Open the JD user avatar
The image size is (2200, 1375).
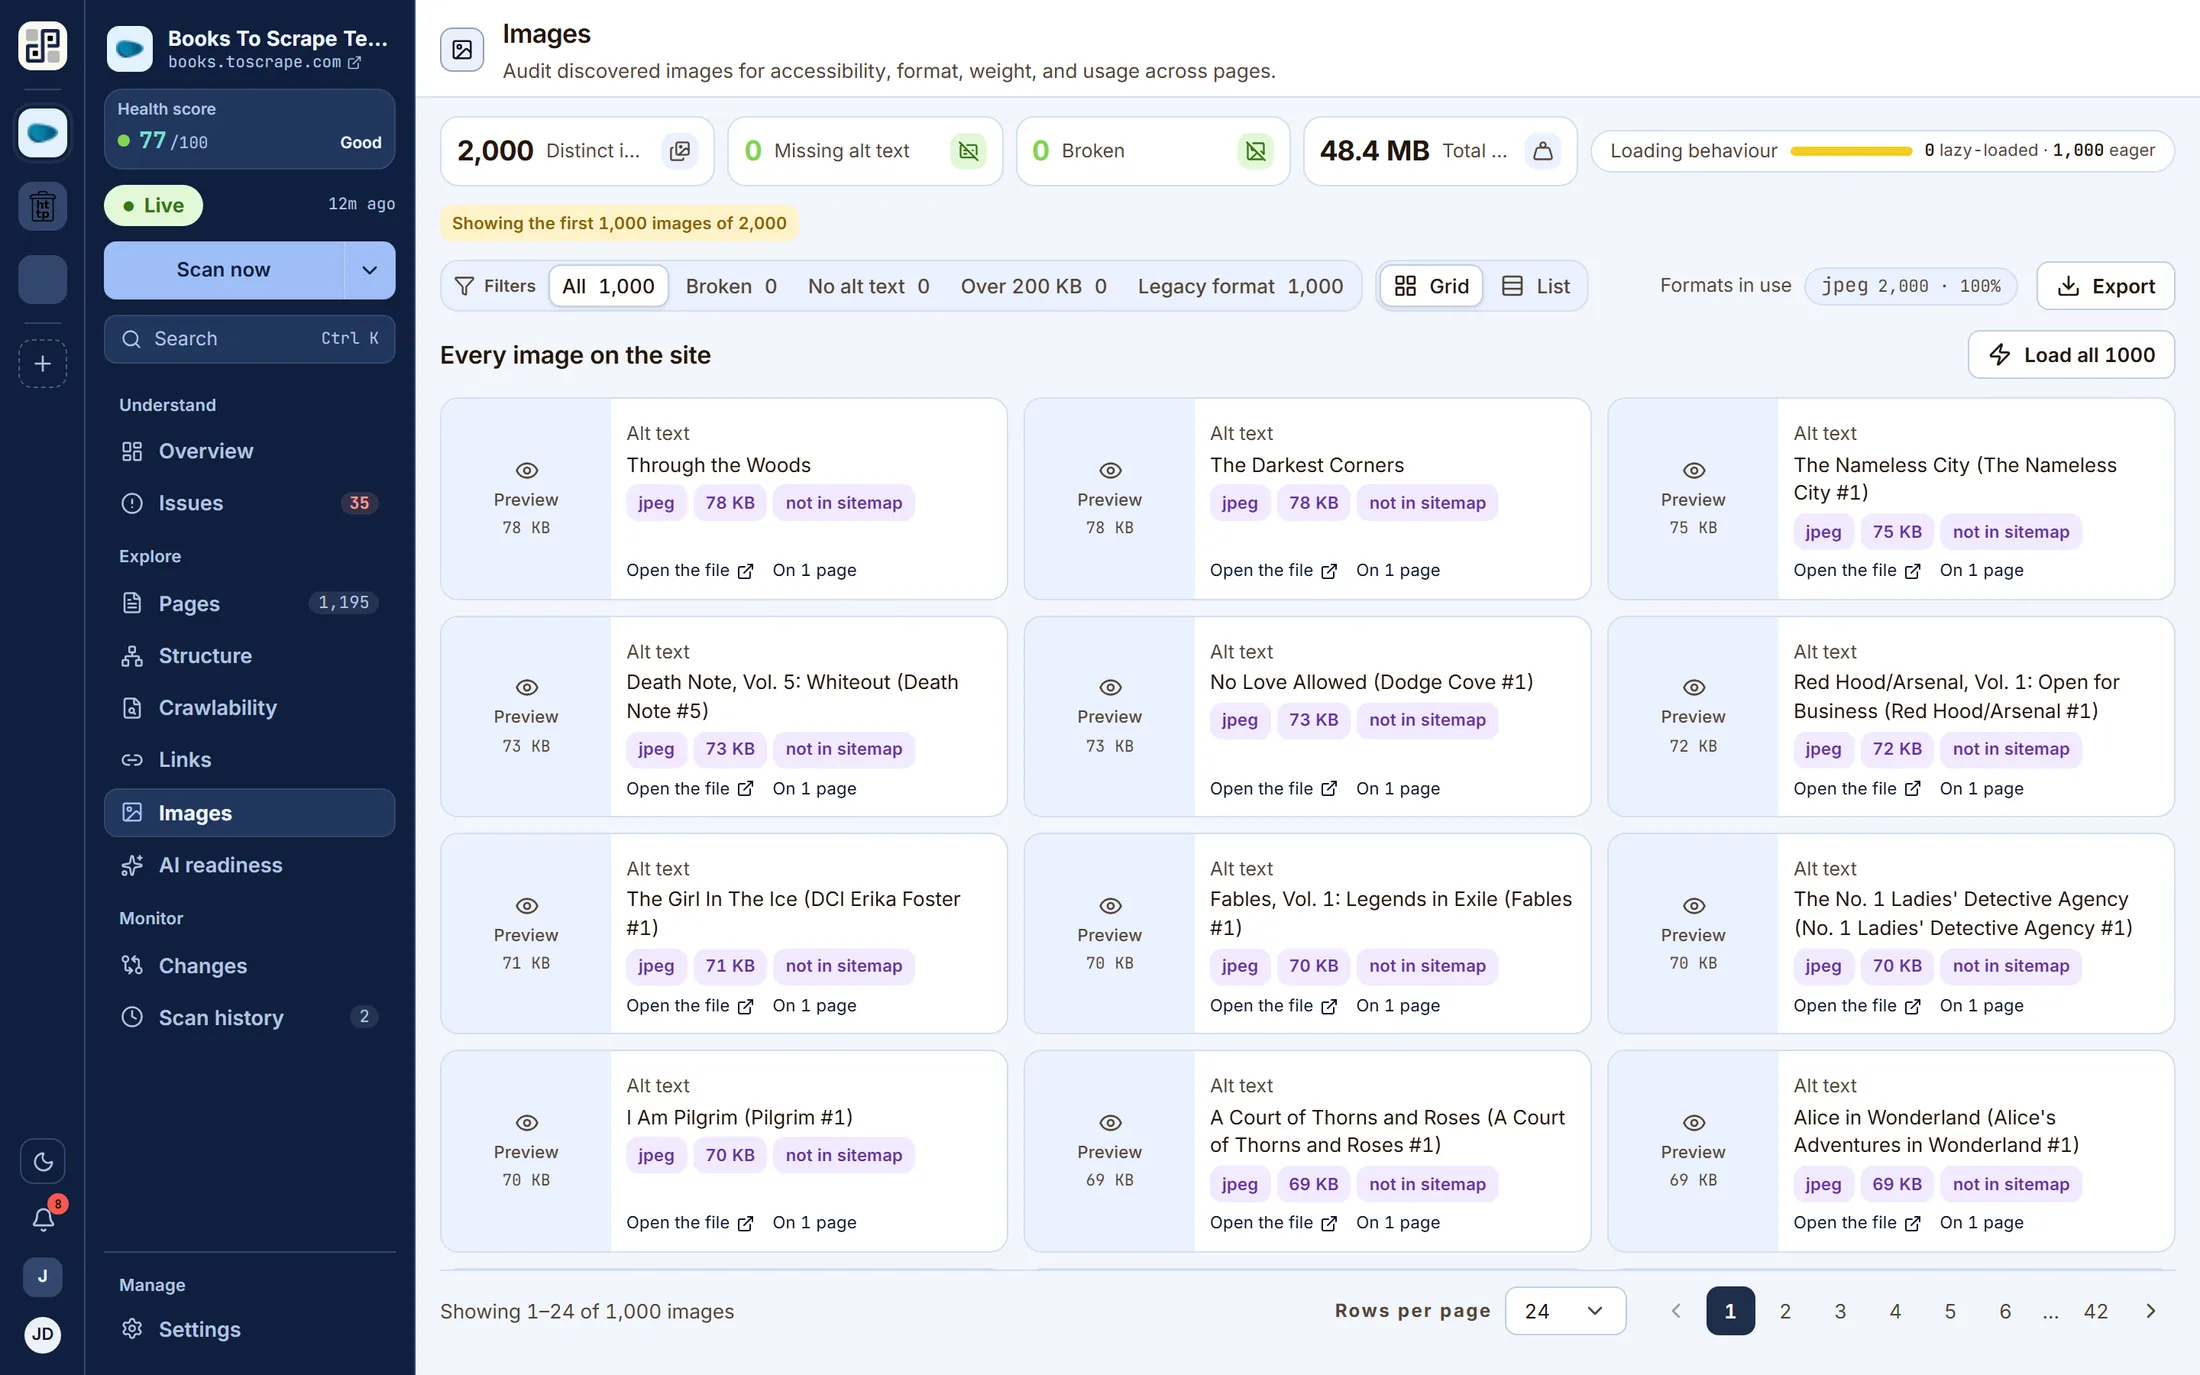pyautogui.click(x=42, y=1334)
